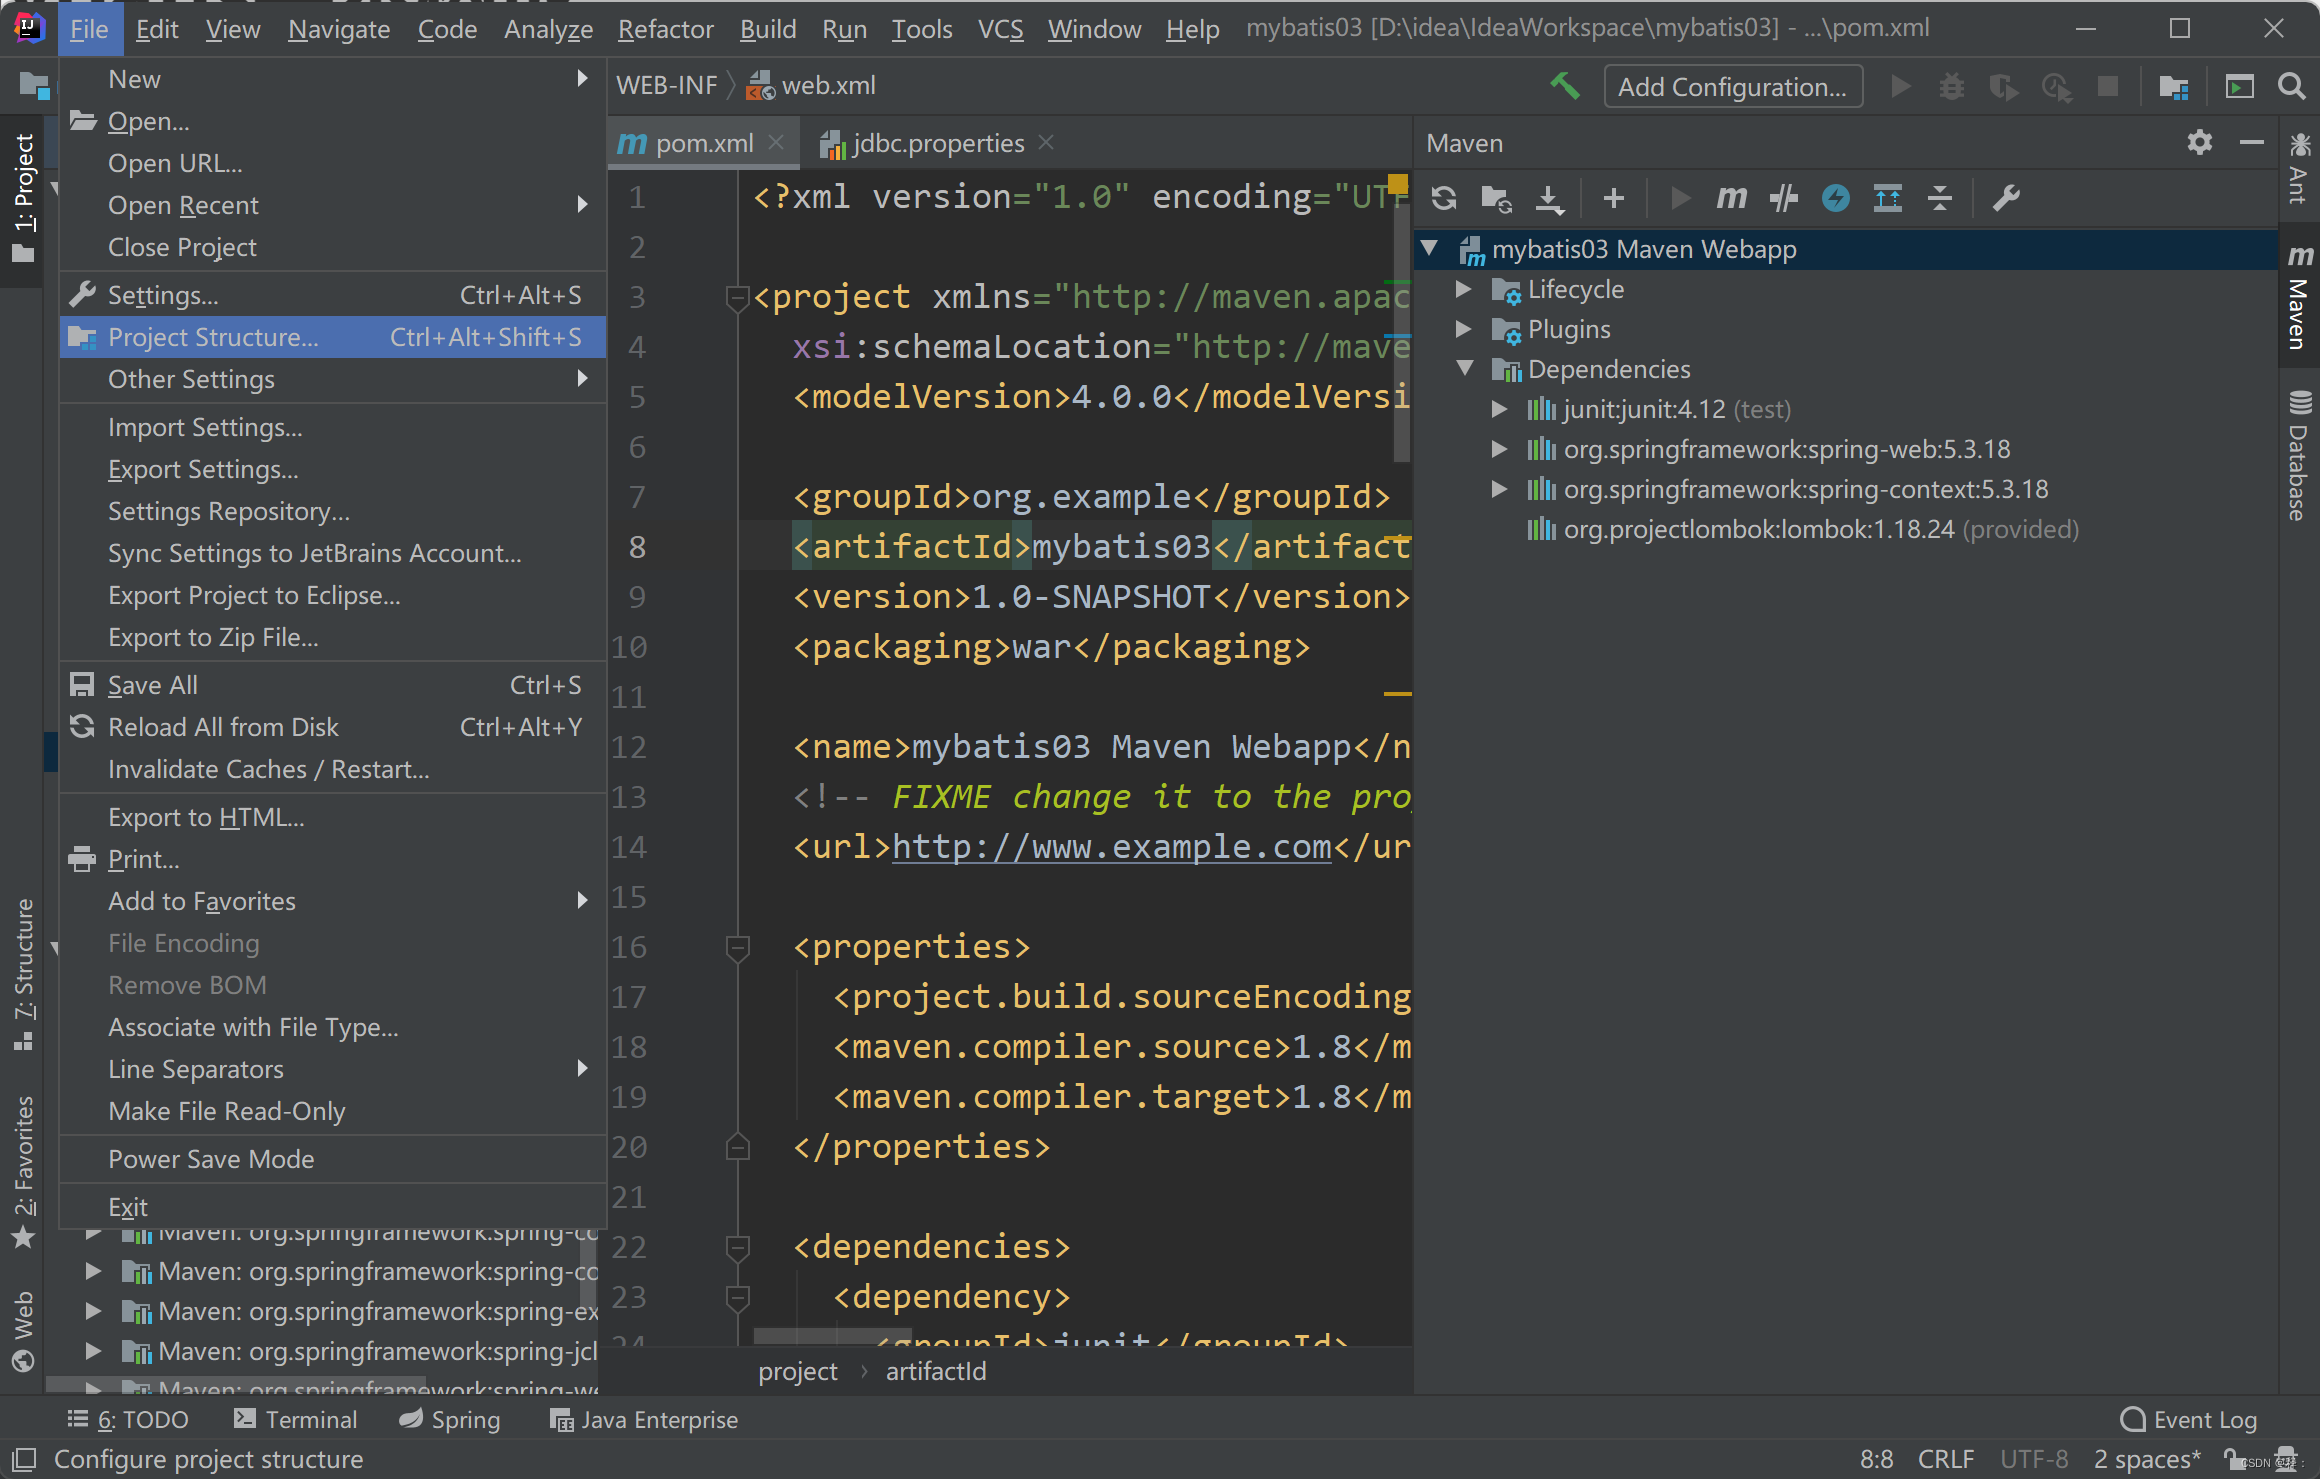Click Execute Maven Goal icon
Image resolution: width=2320 pixels, height=1479 pixels.
click(1731, 198)
